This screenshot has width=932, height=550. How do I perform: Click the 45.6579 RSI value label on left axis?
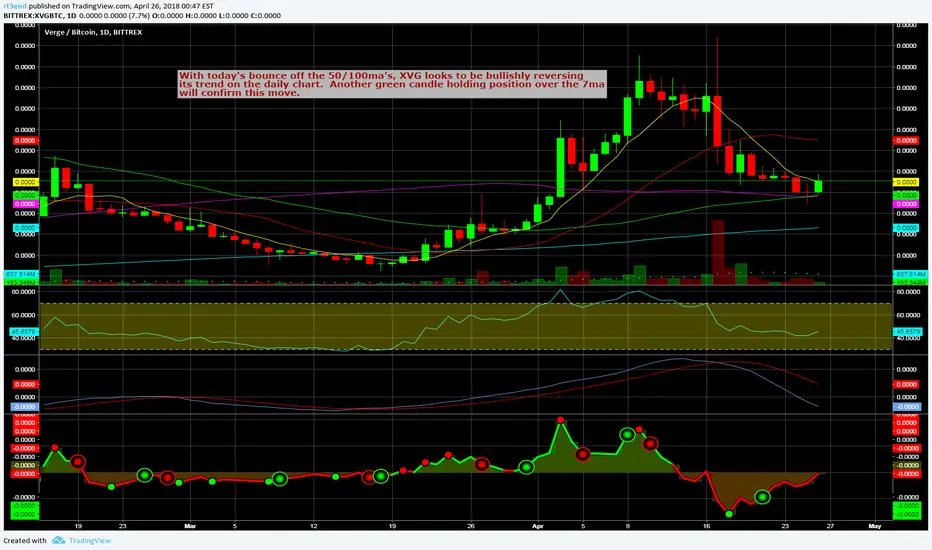coord(24,331)
